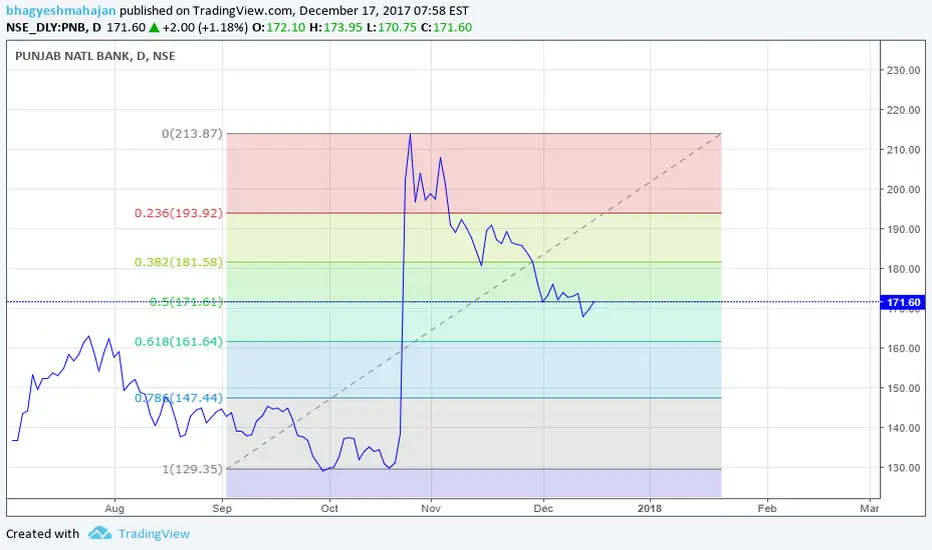The image size is (932, 550).
Task: Click the NSE_DLY:PNB, D symbol text
Action: [x=53, y=27]
